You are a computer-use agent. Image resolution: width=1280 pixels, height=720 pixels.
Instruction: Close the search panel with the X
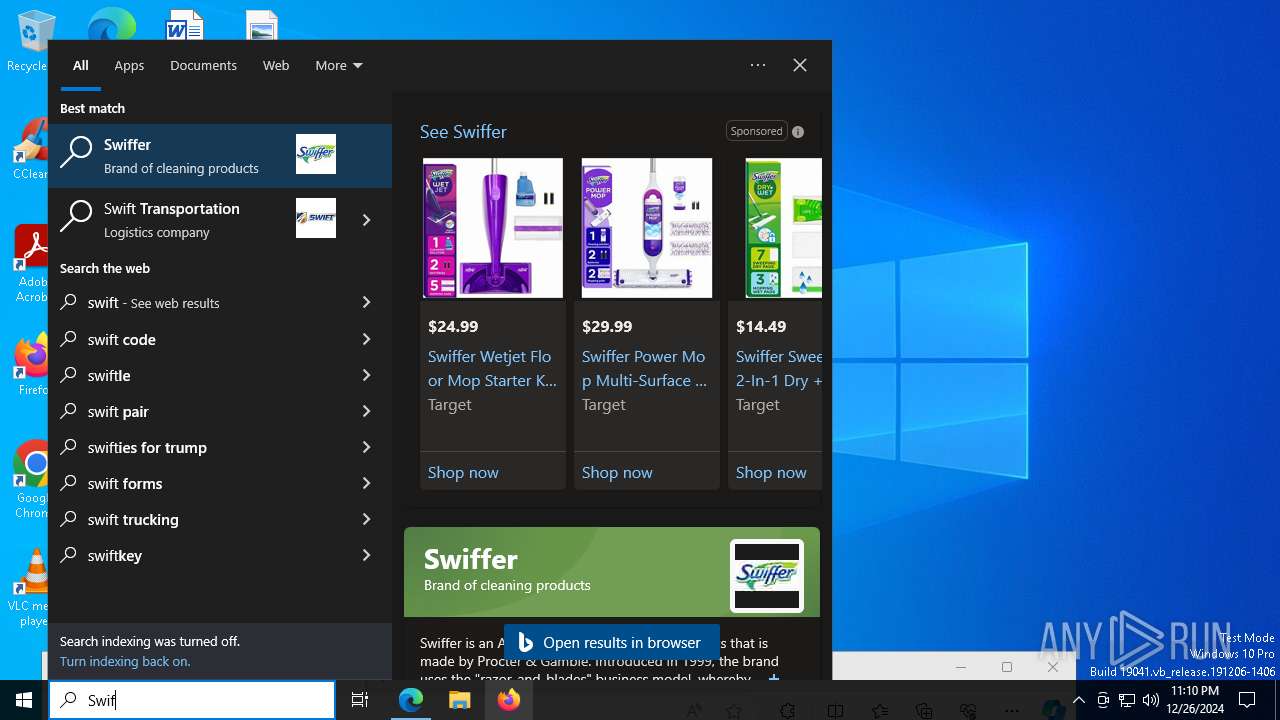[x=800, y=65]
